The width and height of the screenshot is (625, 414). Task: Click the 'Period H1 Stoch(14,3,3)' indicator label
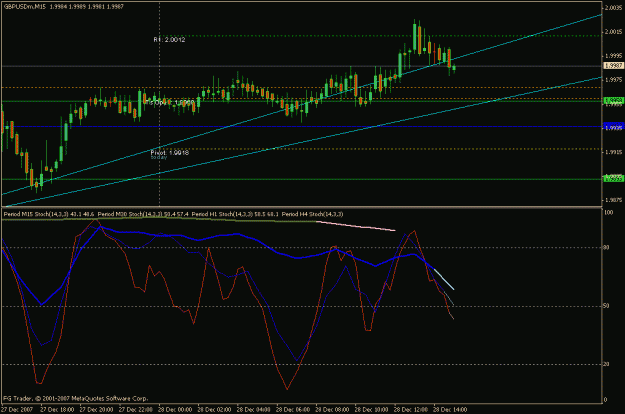click(x=222, y=214)
